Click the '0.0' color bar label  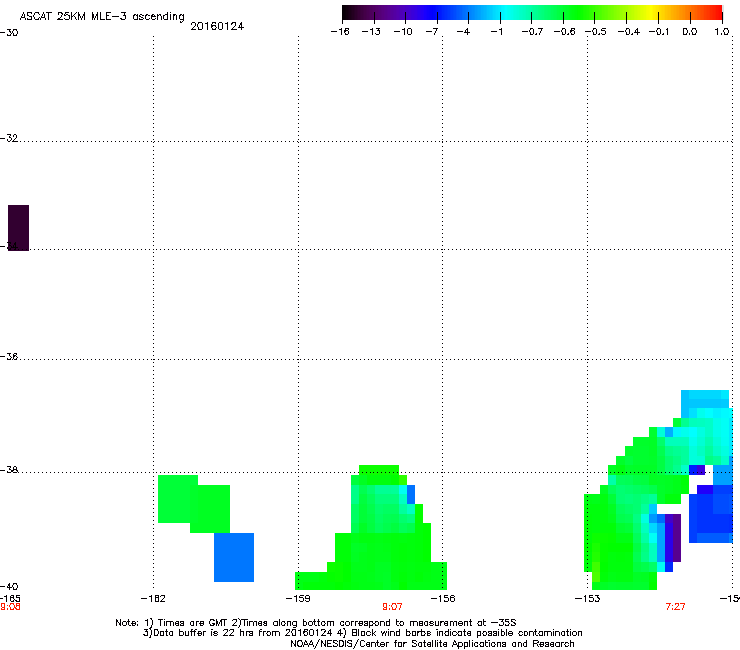(690, 32)
